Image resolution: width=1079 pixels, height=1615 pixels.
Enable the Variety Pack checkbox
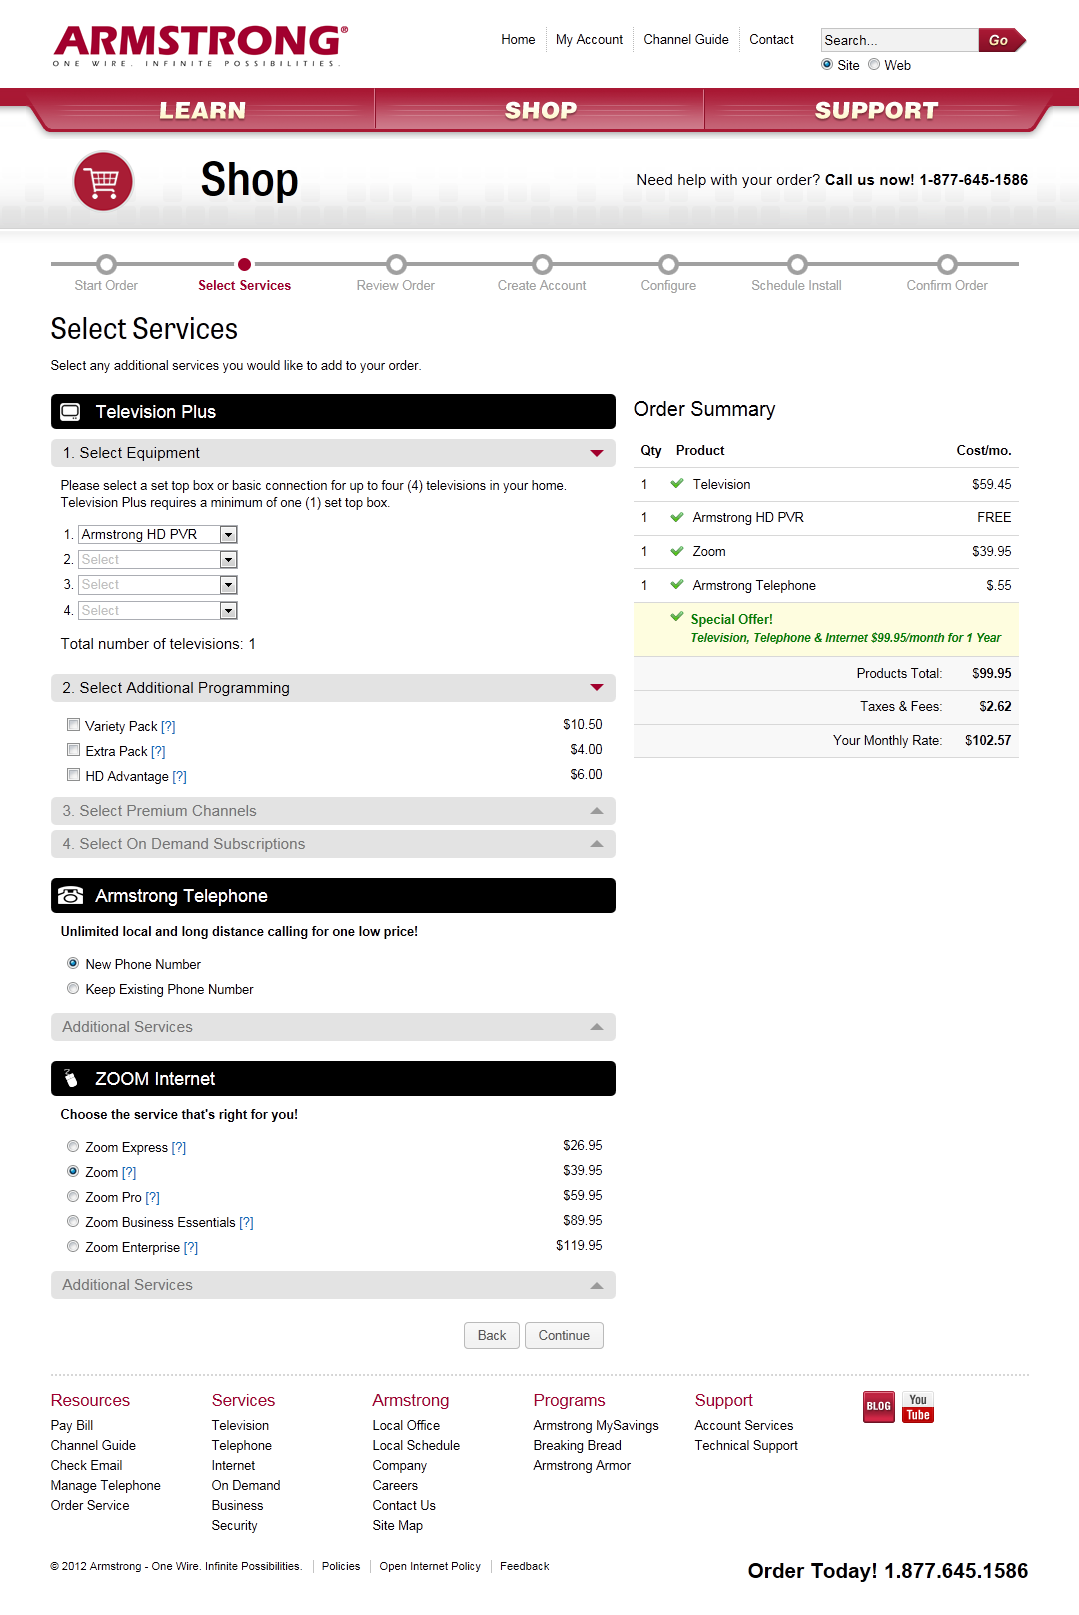click(73, 725)
